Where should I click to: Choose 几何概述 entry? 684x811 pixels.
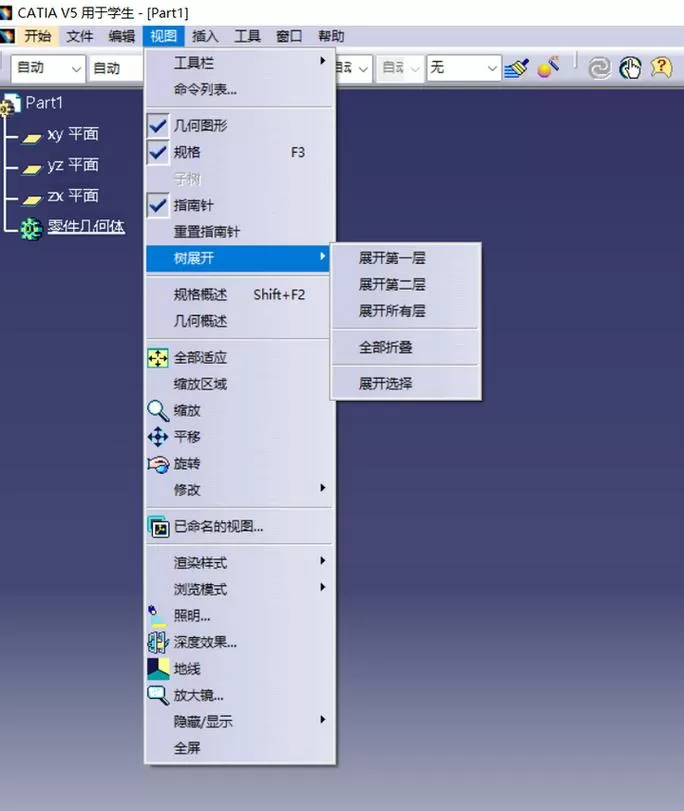click(x=240, y=321)
